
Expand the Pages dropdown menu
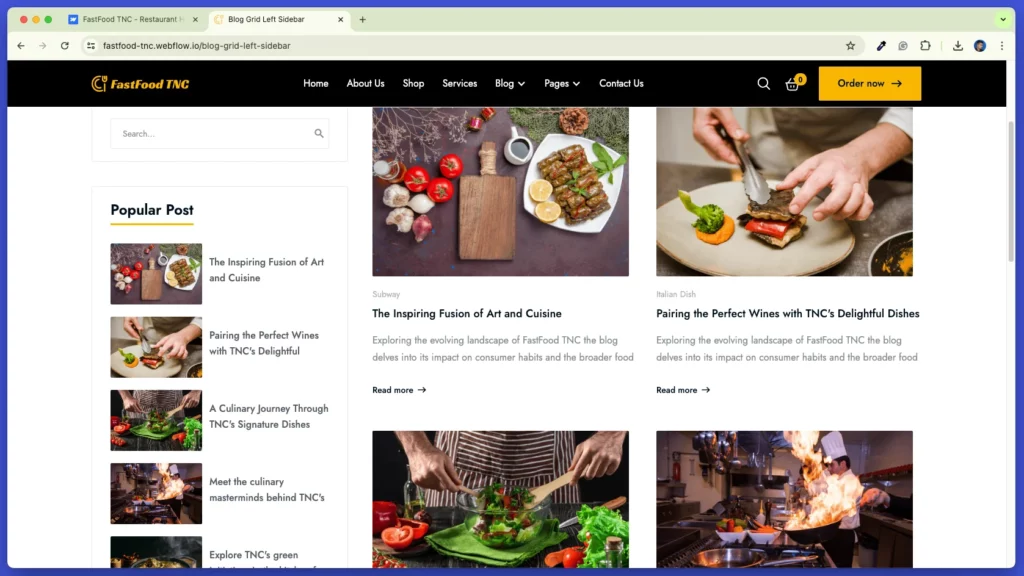[562, 84]
